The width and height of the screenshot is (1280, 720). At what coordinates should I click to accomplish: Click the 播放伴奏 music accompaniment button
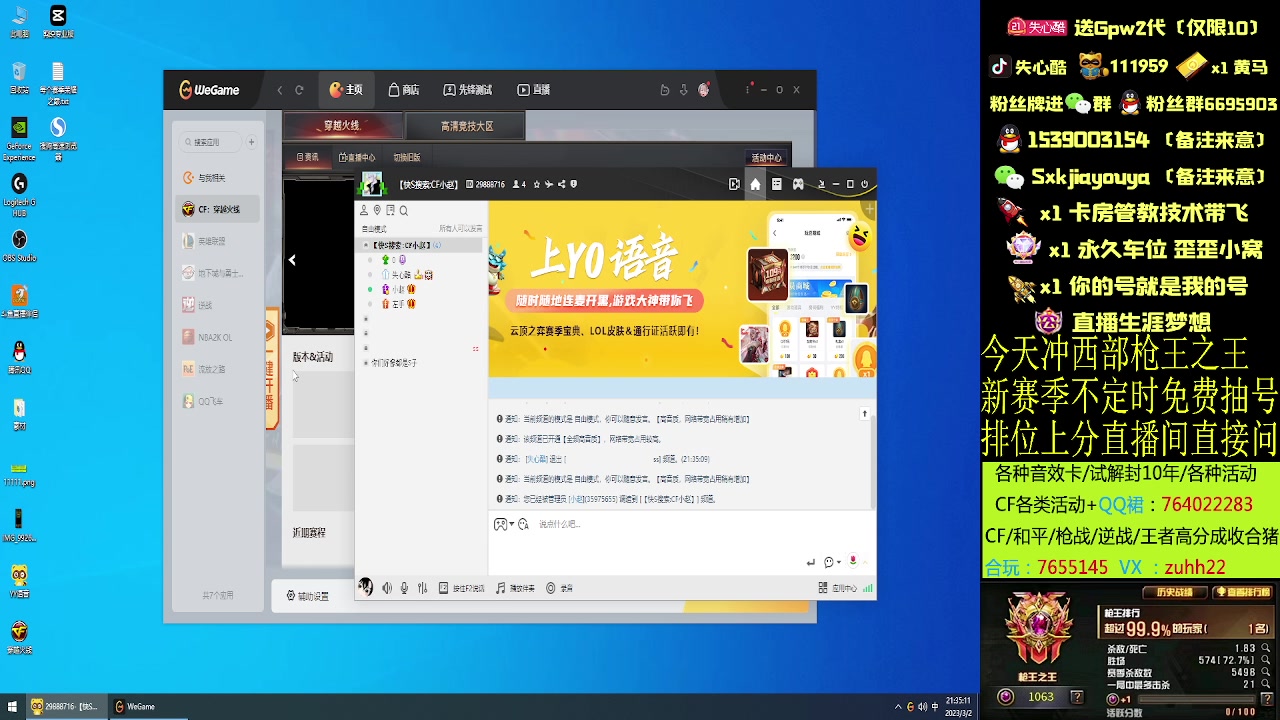(x=516, y=588)
